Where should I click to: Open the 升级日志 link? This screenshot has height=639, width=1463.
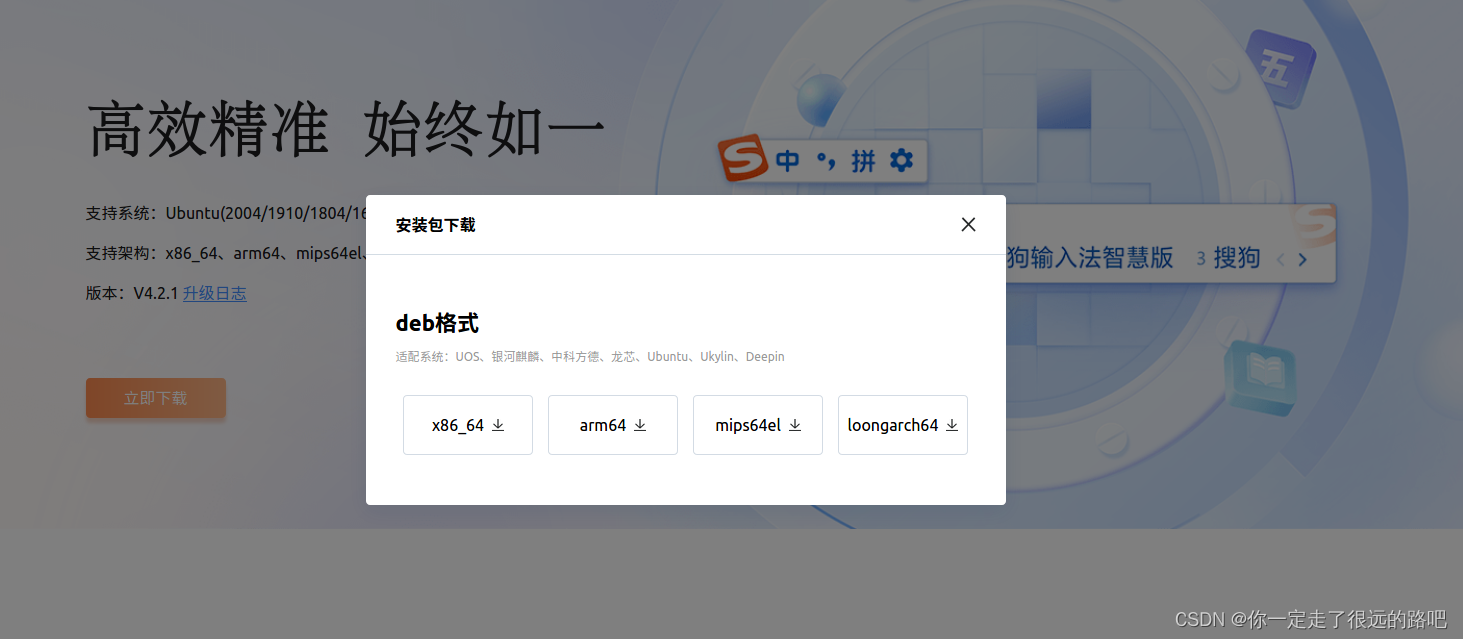(x=214, y=293)
